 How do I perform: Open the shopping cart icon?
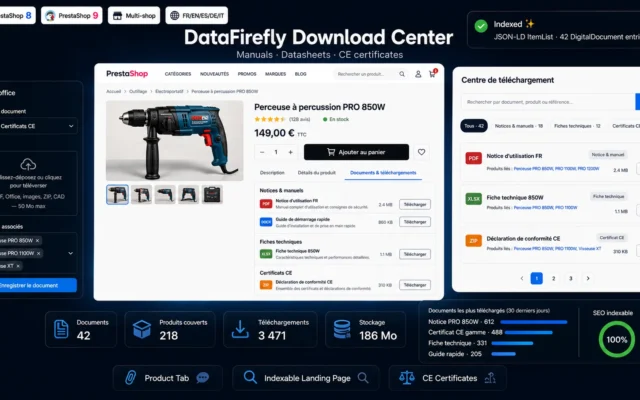(x=432, y=74)
